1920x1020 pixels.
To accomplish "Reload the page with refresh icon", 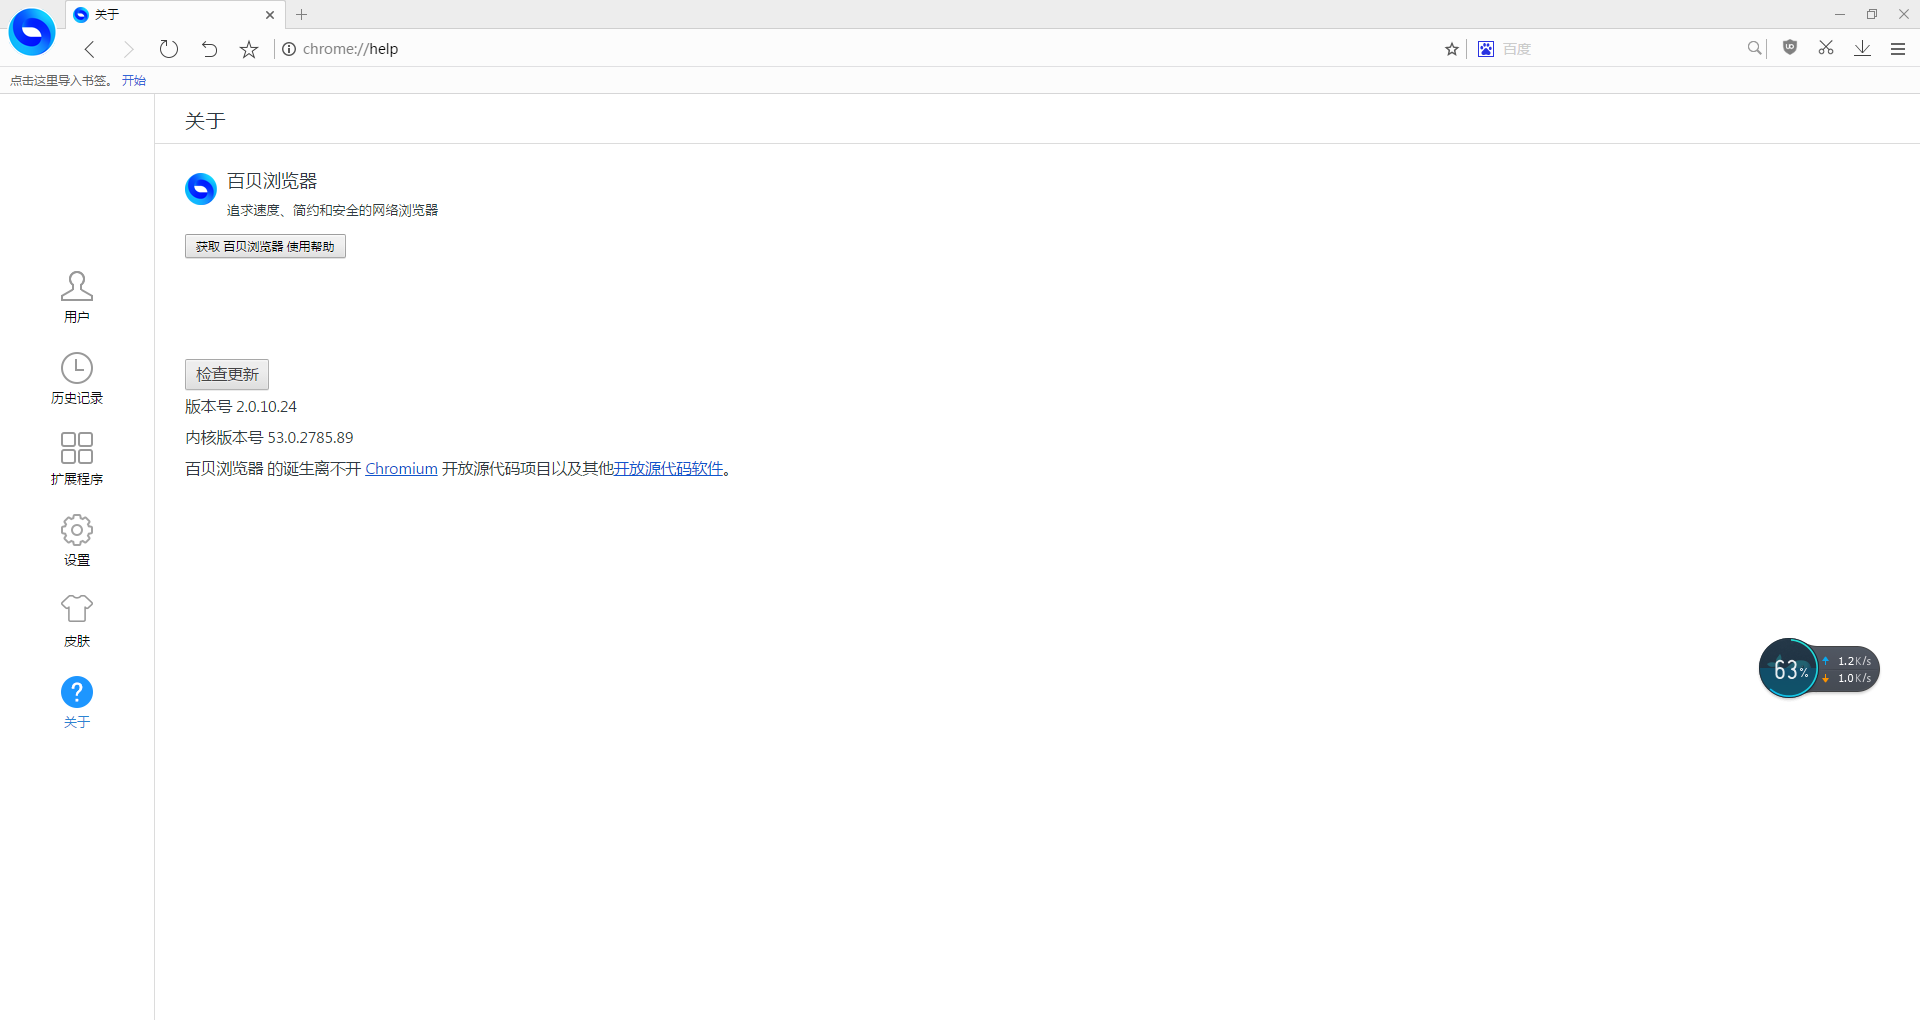I will pyautogui.click(x=169, y=49).
